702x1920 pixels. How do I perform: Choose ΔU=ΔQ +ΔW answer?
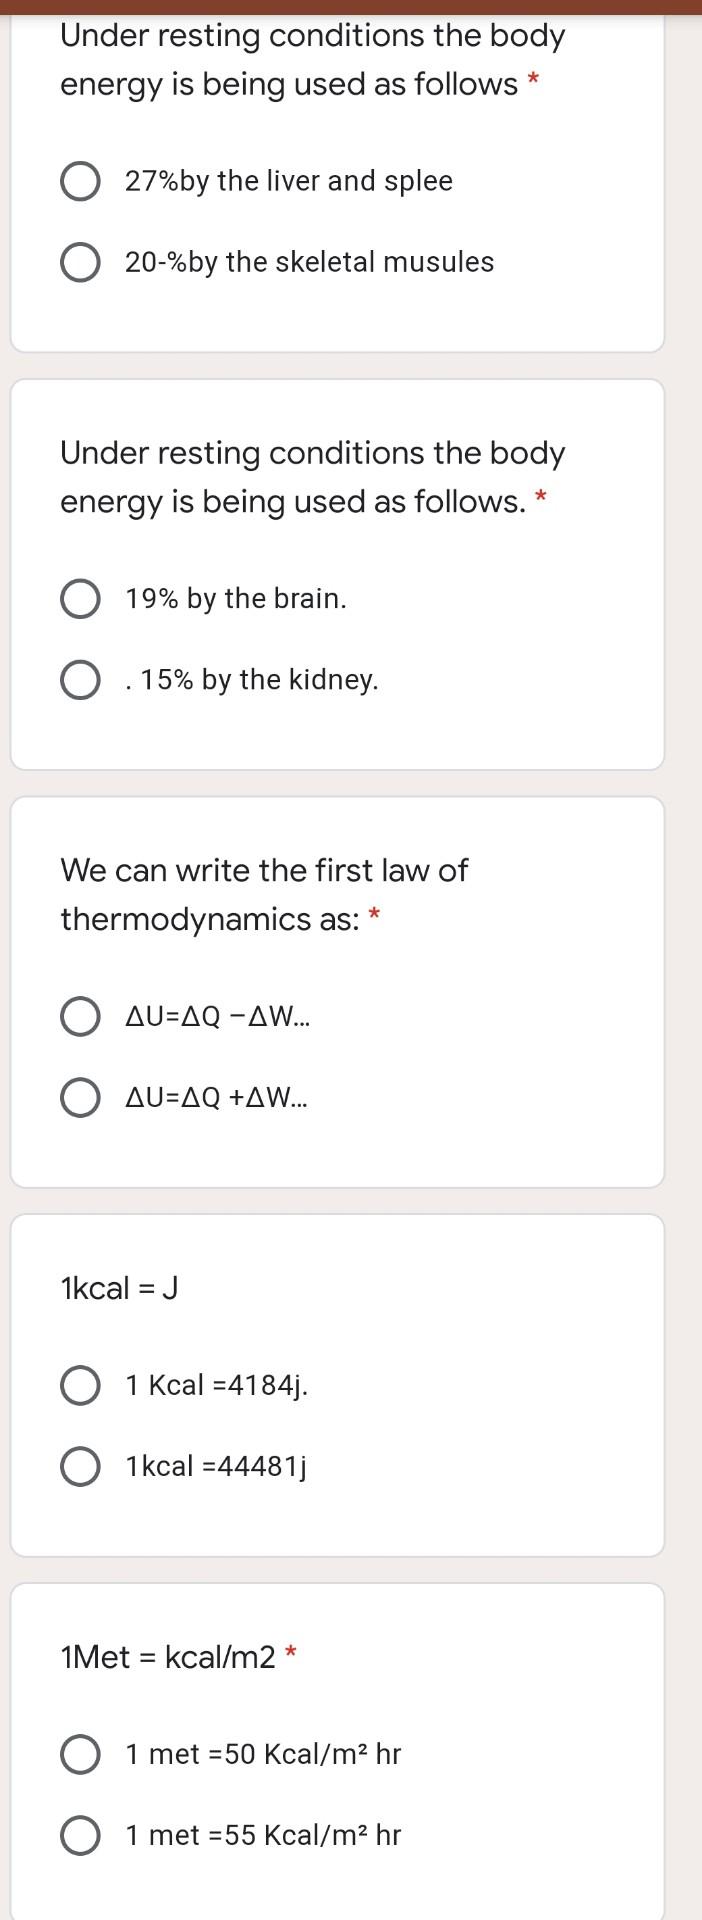79,1098
